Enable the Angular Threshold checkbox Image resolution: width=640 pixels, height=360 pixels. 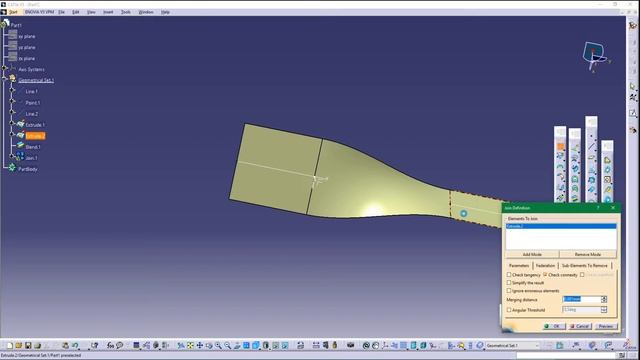coord(509,310)
